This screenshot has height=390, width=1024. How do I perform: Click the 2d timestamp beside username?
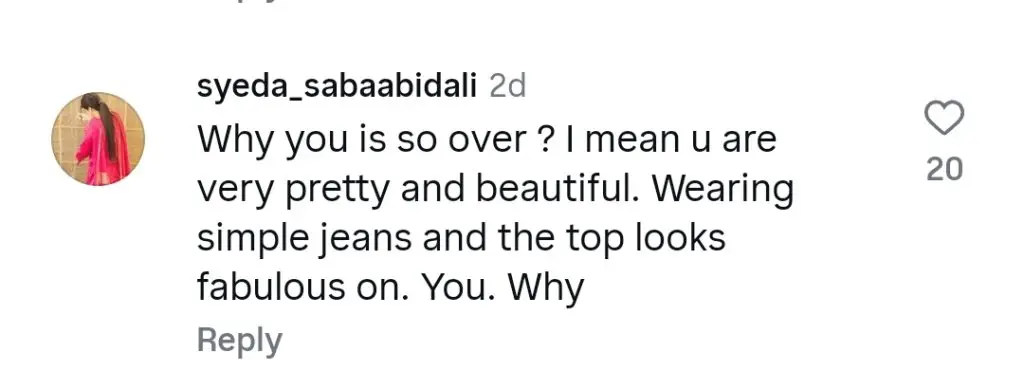[x=507, y=87]
